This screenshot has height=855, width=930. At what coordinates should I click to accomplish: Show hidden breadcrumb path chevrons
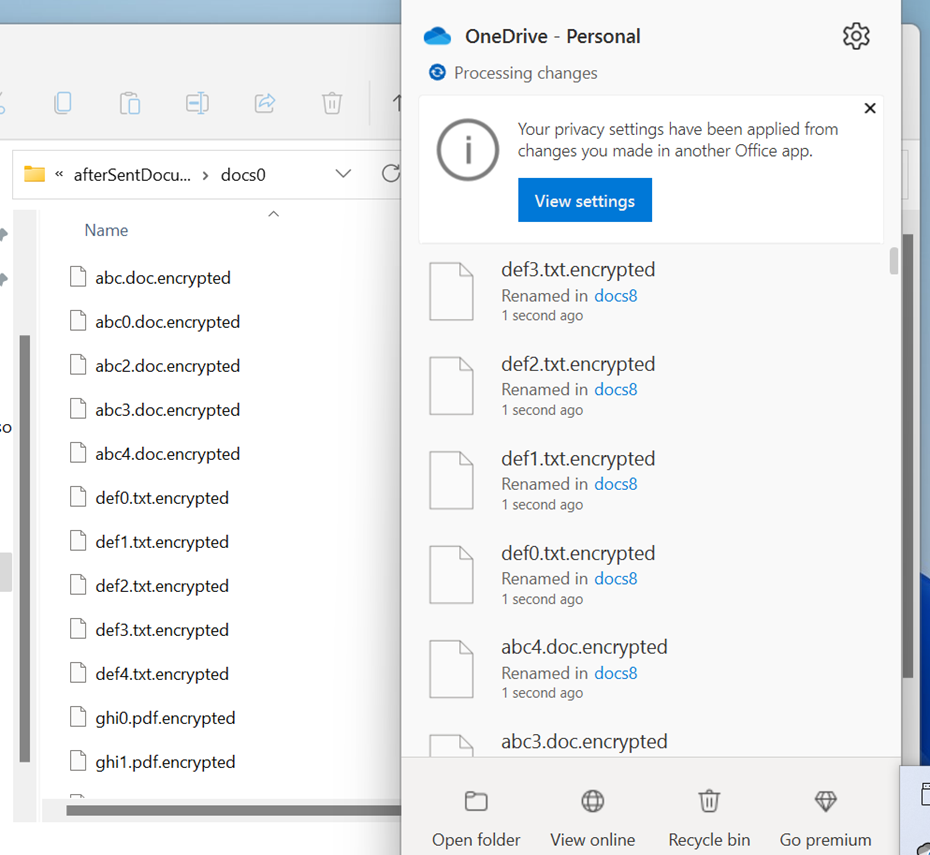(59, 174)
